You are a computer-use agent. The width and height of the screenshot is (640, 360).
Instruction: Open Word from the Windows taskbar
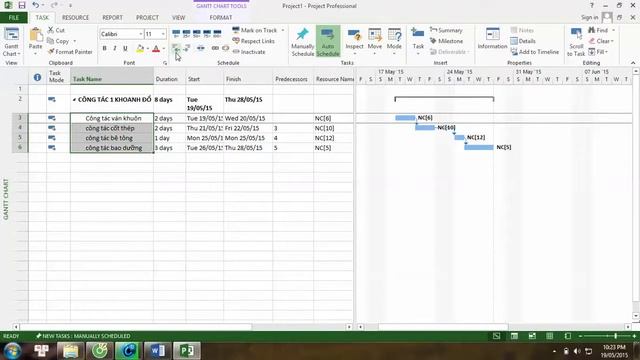[x=158, y=350]
